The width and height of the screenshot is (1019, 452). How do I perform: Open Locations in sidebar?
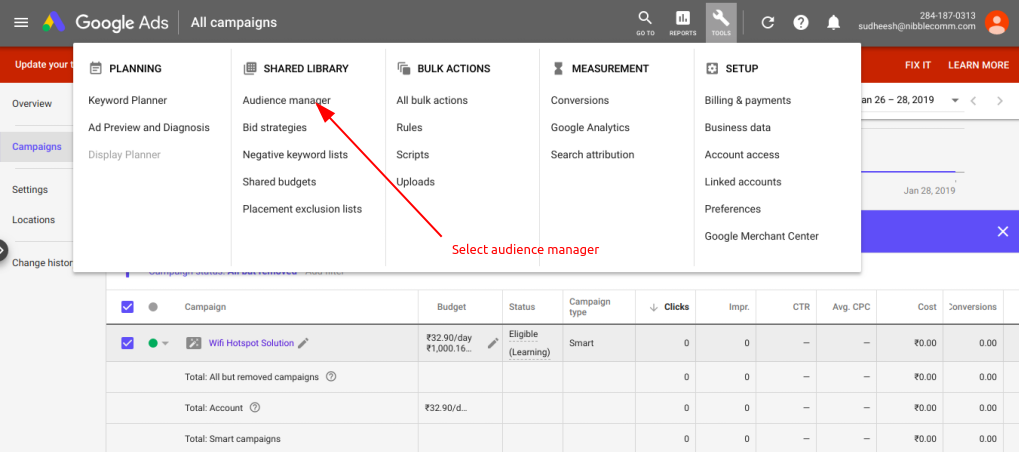(x=33, y=220)
